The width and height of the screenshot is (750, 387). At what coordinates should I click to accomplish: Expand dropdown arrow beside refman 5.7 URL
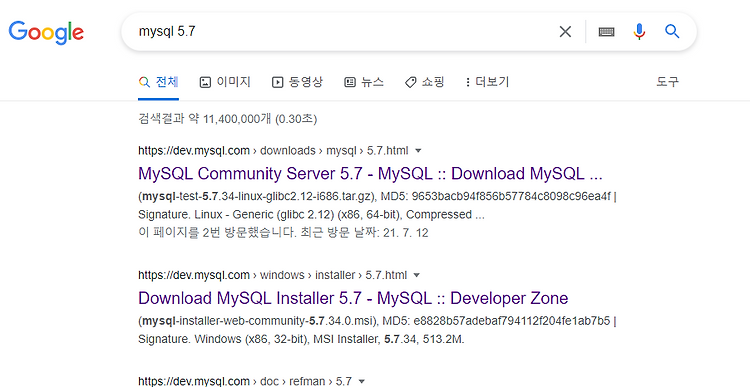point(362,381)
